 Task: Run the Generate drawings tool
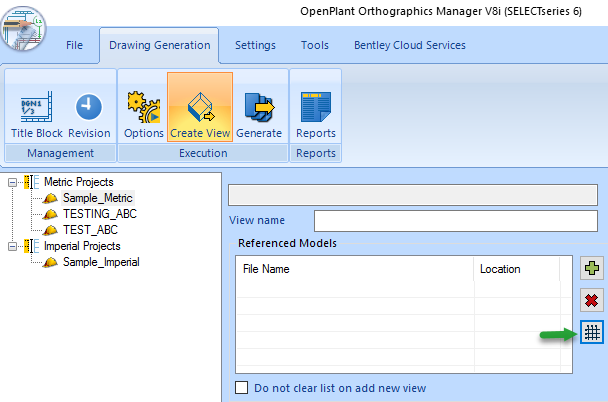coord(259,115)
